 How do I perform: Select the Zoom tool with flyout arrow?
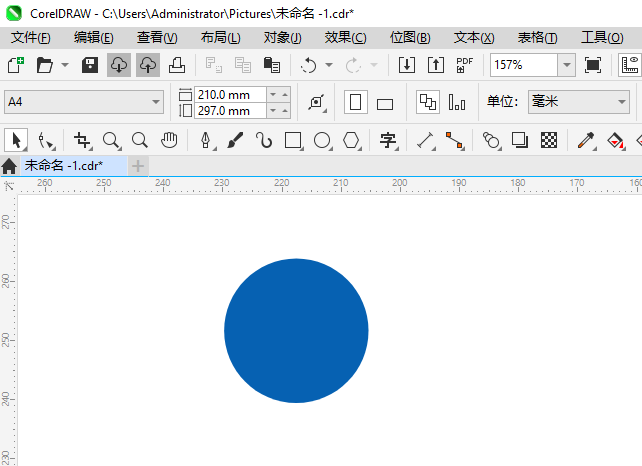click(111, 140)
